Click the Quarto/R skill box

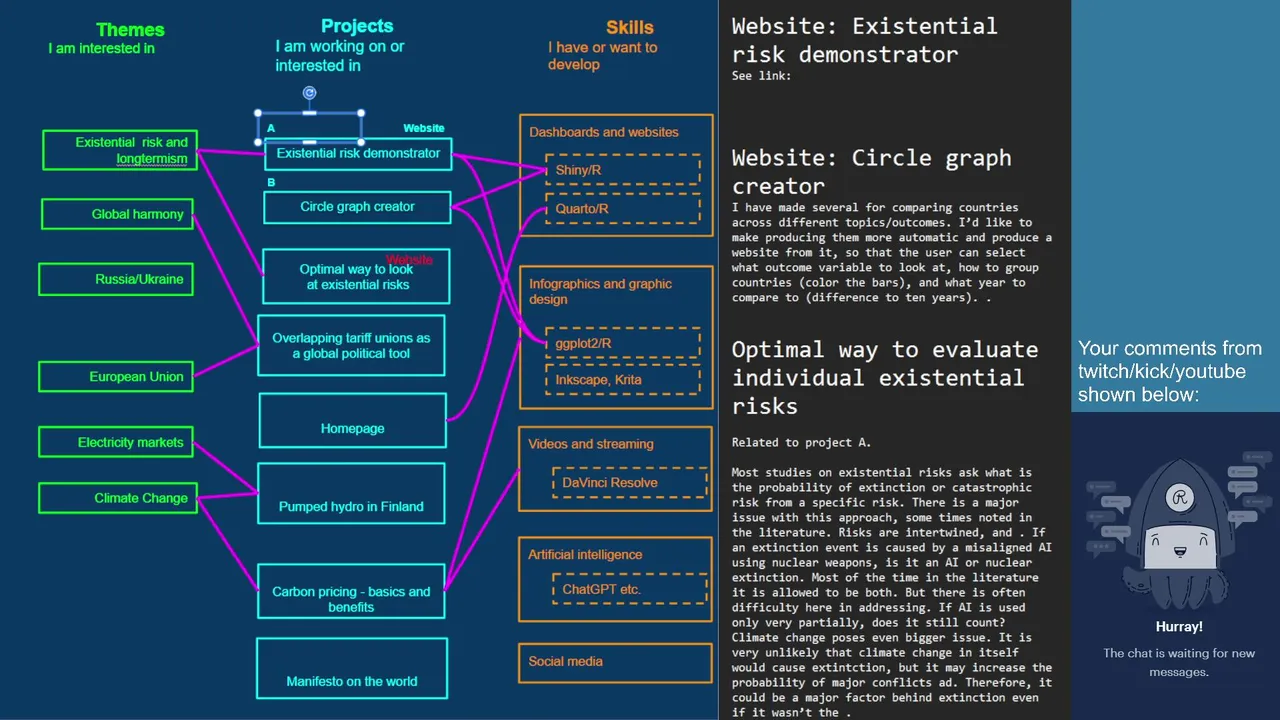(622, 208)
